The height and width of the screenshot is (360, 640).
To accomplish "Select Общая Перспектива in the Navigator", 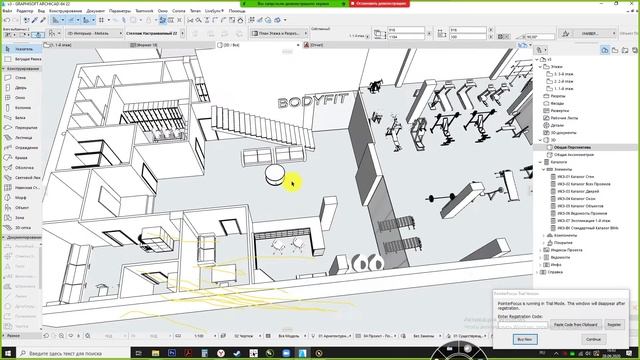I will click(572, 147).
